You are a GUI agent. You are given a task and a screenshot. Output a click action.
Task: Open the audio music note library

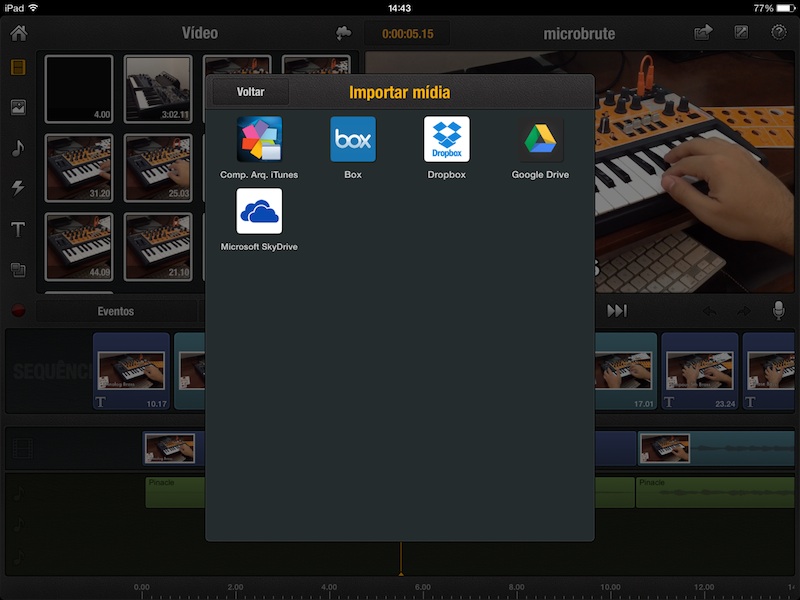click(18, 148)
